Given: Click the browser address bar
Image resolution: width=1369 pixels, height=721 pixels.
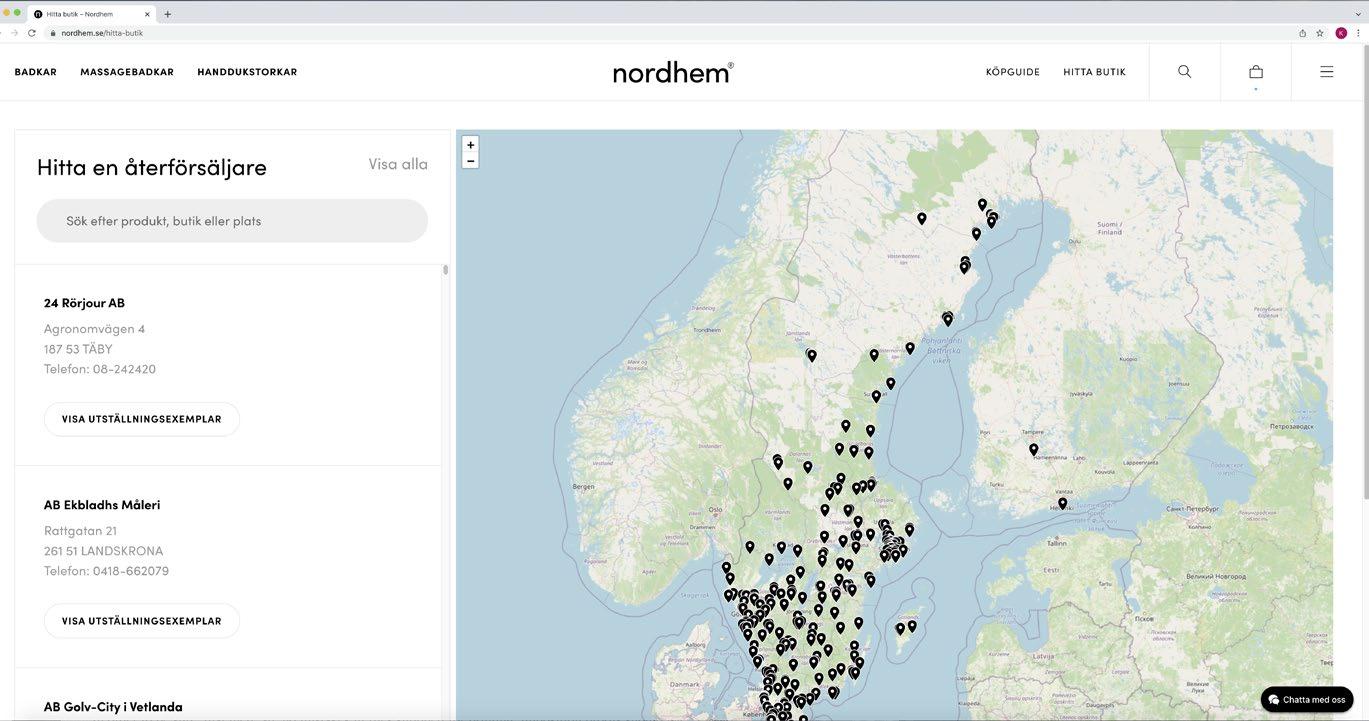Looking at the screenshot, I should point(670,33).
